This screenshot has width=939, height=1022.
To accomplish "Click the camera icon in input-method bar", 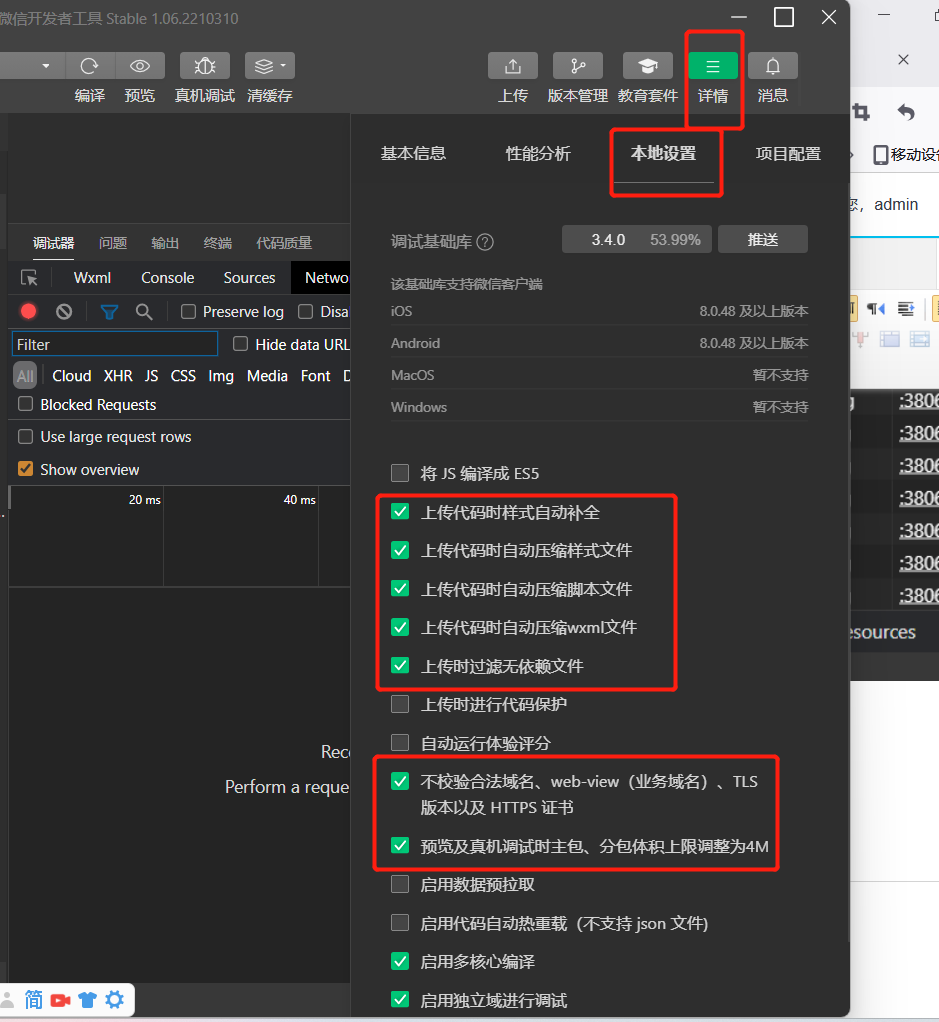I will (61, 1000).
